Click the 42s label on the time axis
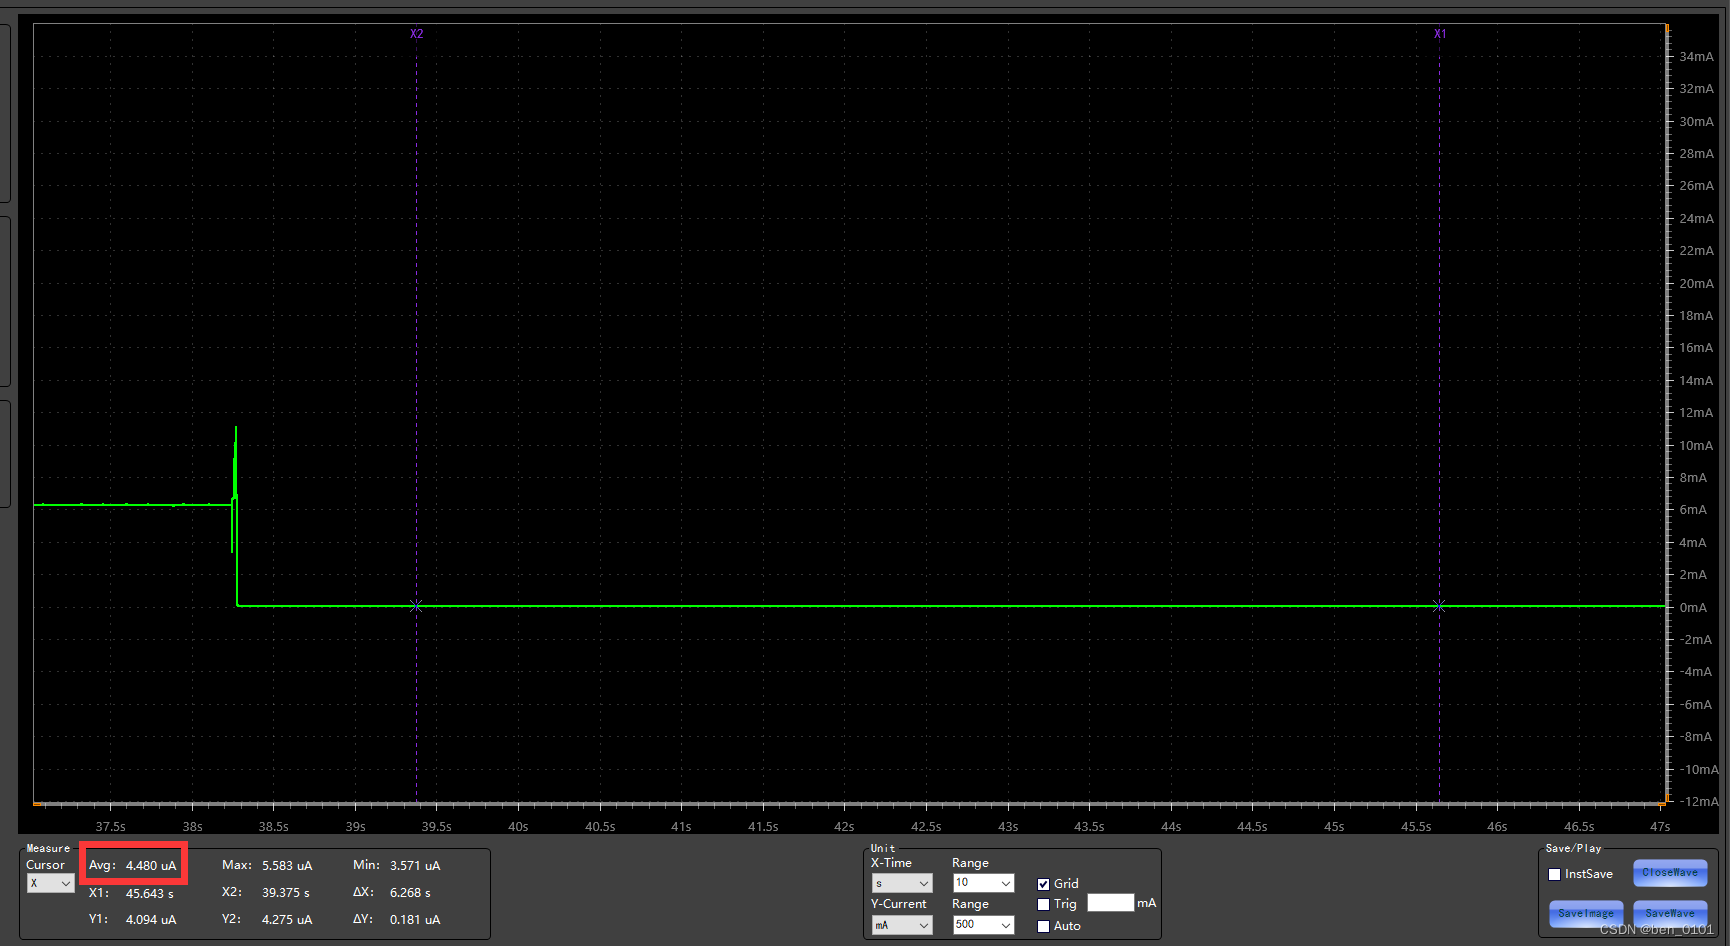 pyautogui.click(x=845, y=827)
